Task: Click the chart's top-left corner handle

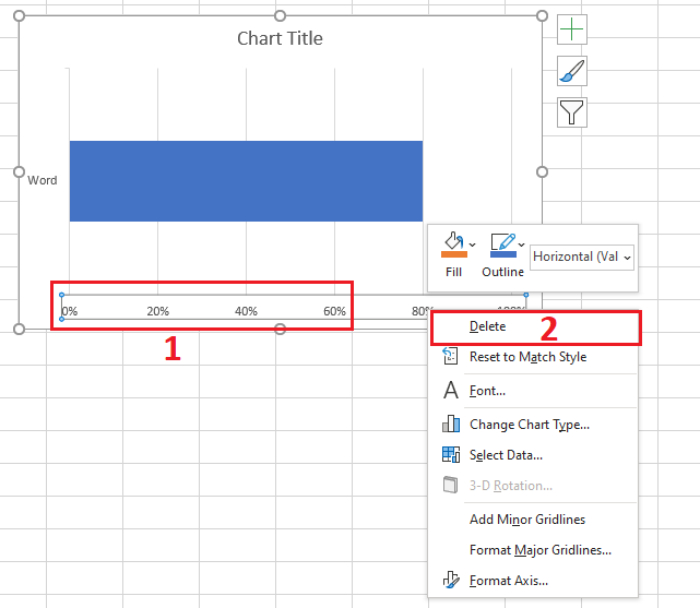Action: (19, 16)
